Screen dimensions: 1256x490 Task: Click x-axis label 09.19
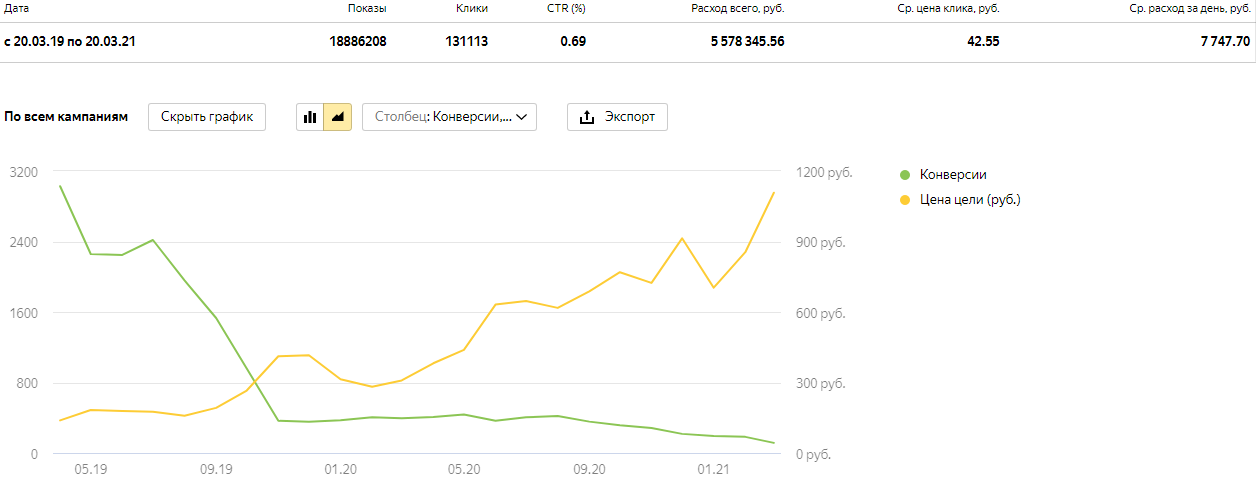(216, 469)
